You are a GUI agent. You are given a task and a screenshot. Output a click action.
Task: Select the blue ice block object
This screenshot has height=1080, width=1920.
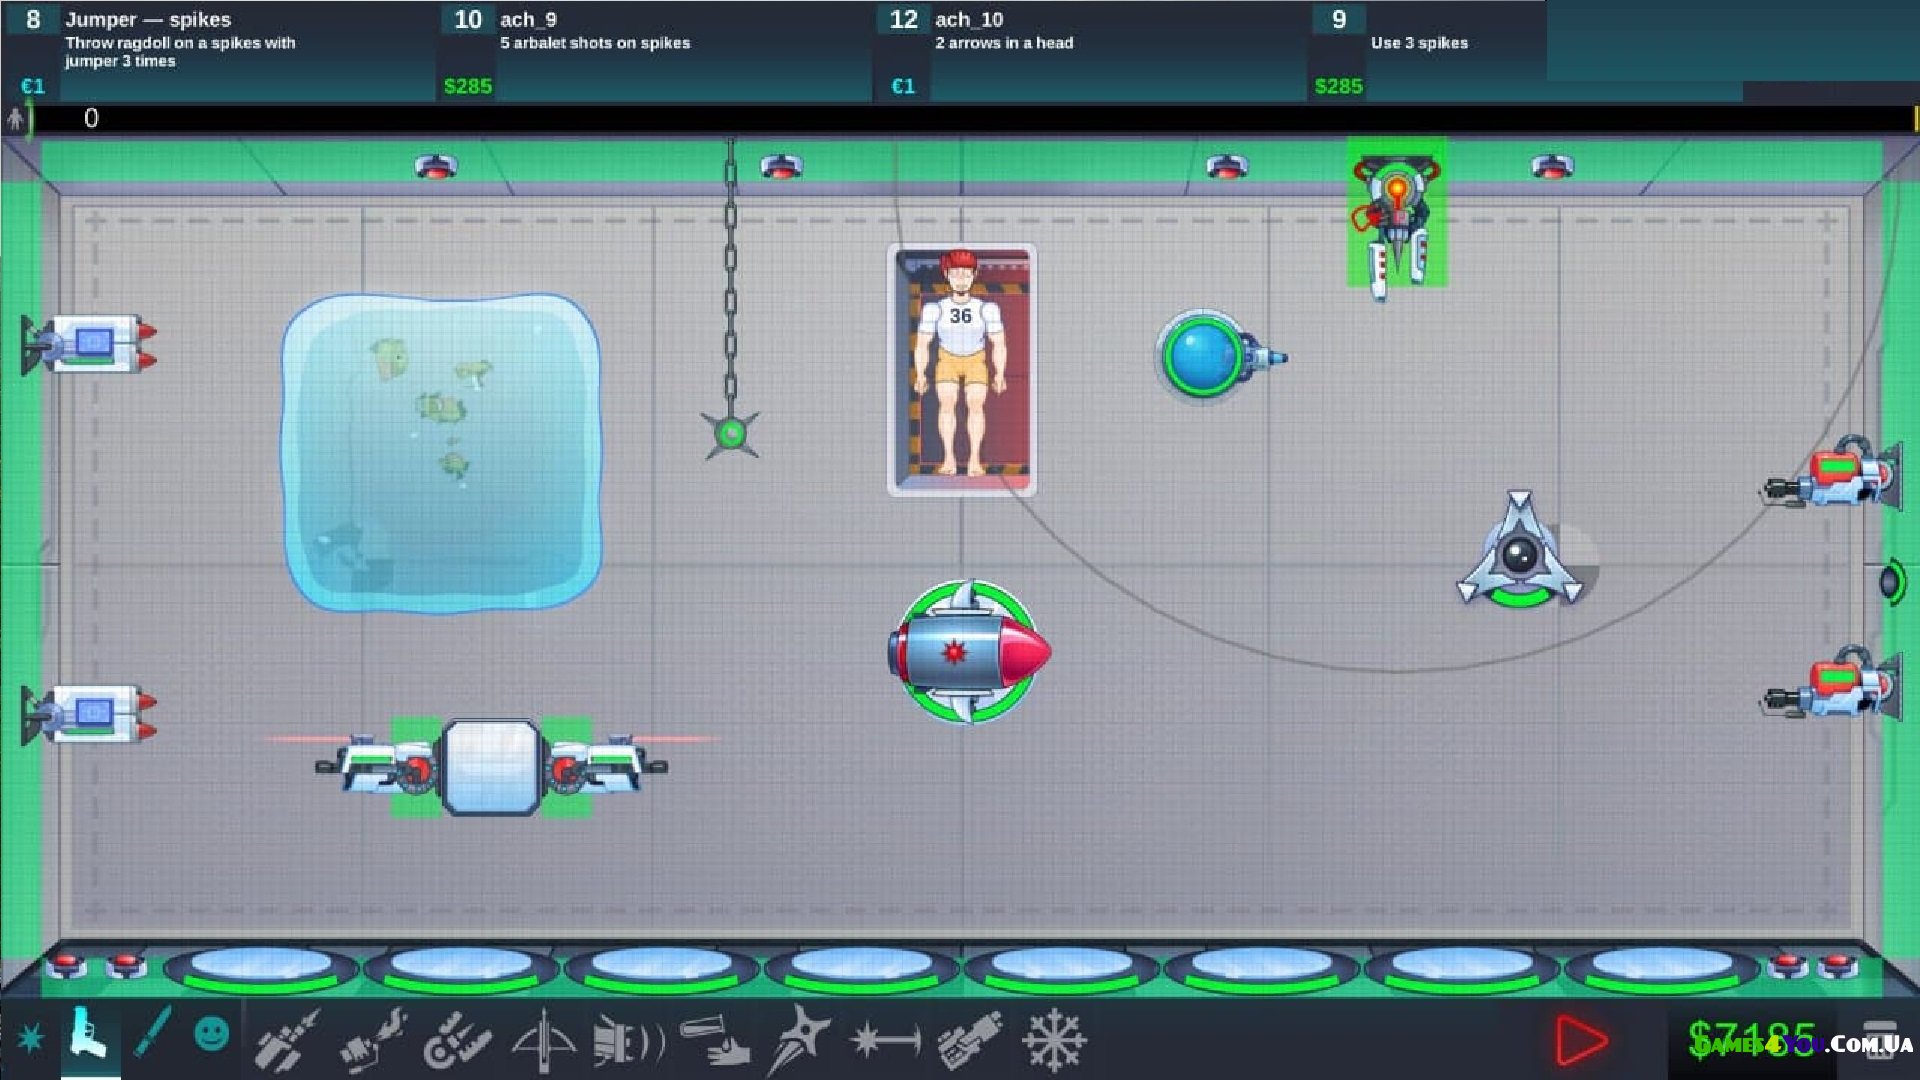pos(441,450)
